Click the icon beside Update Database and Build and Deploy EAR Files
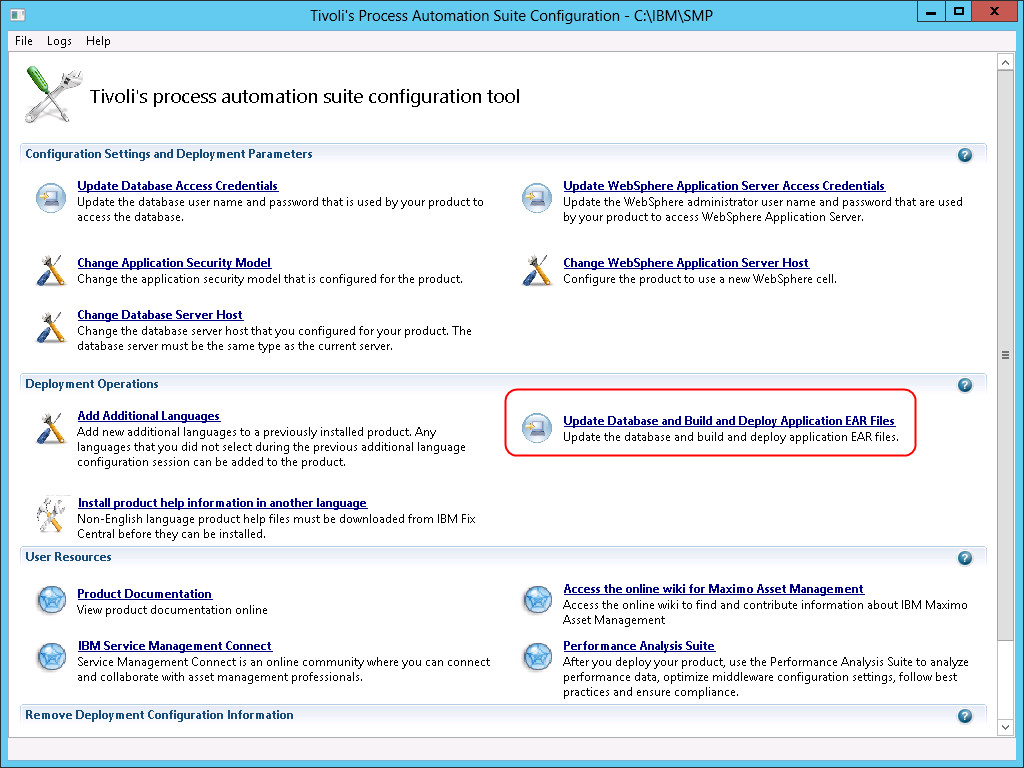The width and height of the screenshot is (1024, 768). [x=537, y=428]
